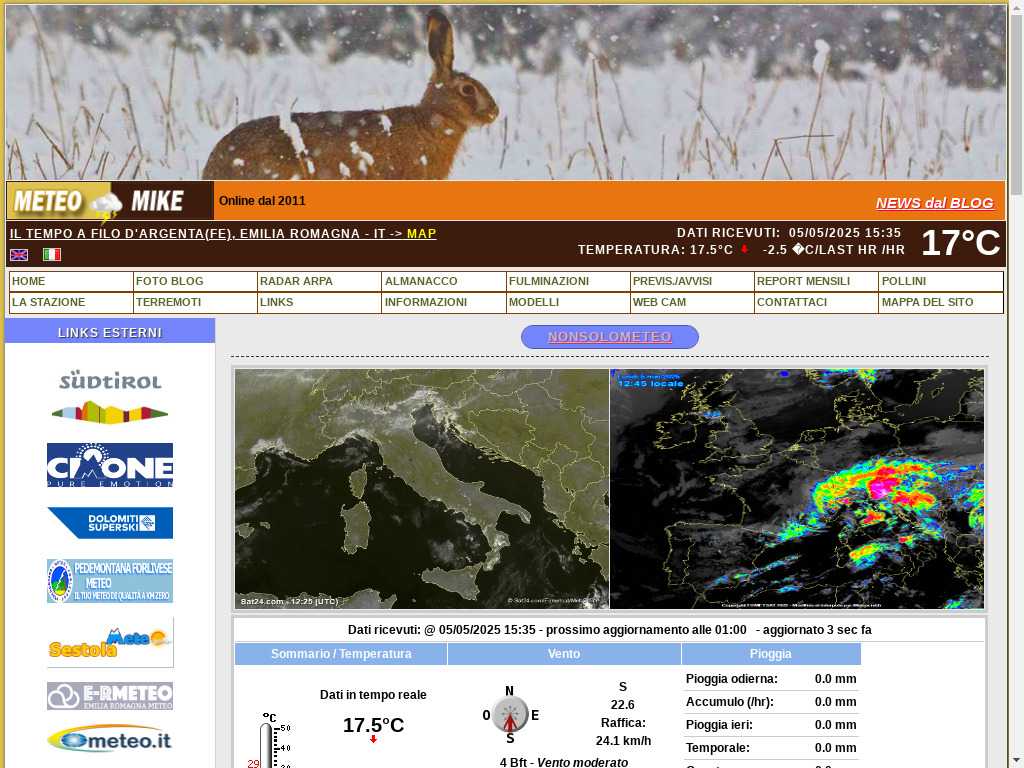The height and width of the screenshot is (768, 1024).
Task: Open the POLLINI menu item
Action: [941, 281]
